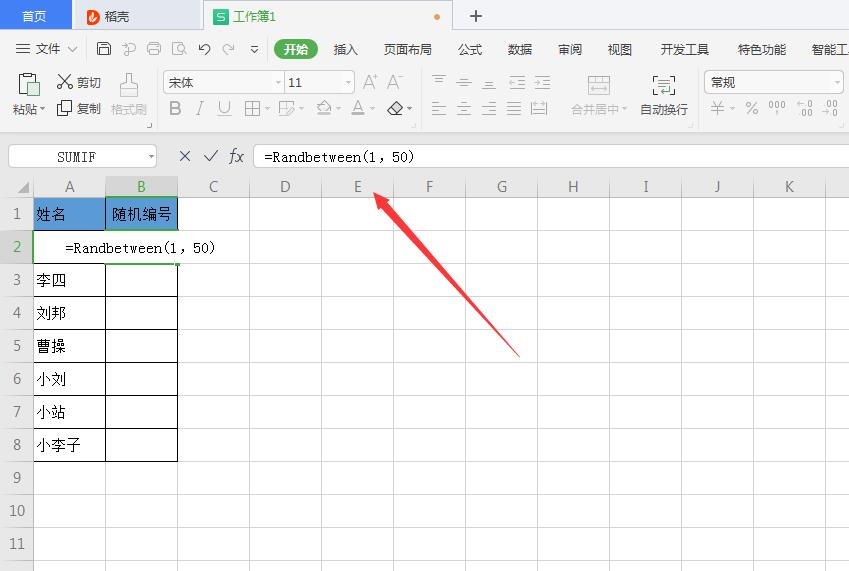Viewport: 849px width, 571px height.
Task: Open the 首页 tab
Action: coord(35,15)
